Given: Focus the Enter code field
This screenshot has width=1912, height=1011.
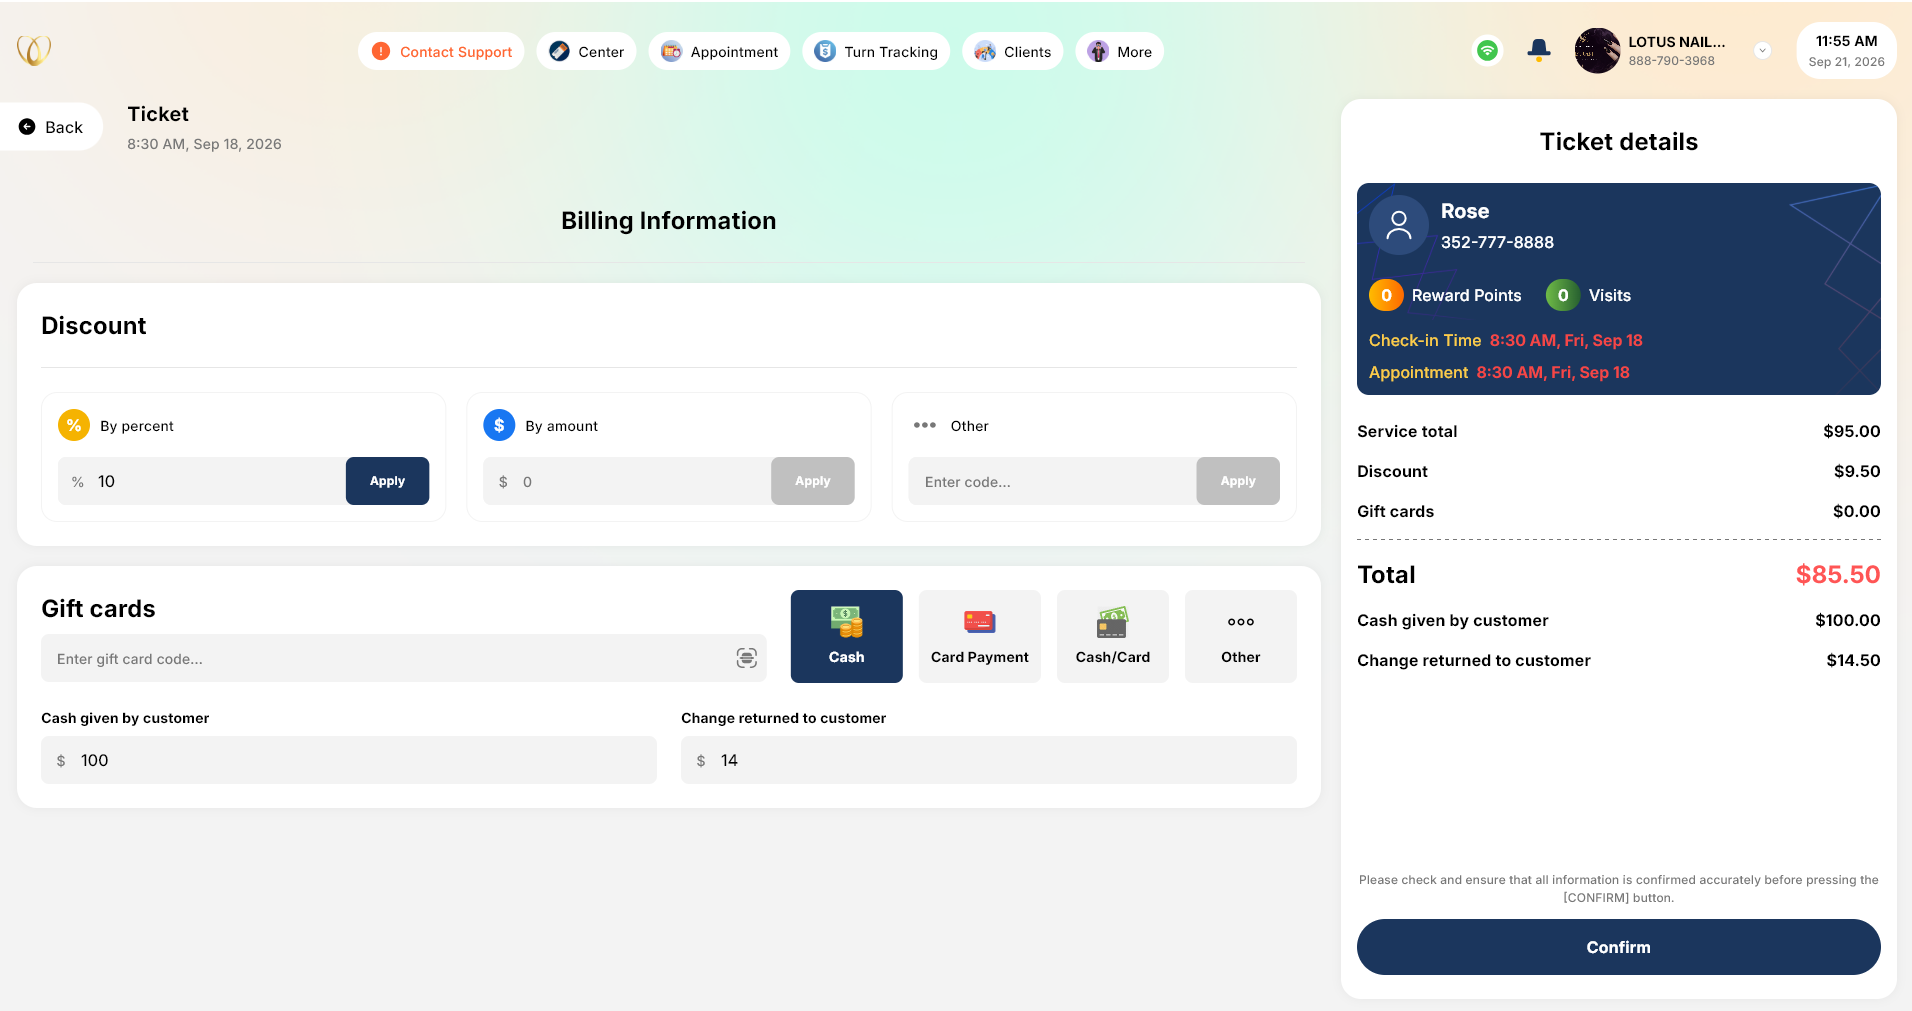Looking at the screenshot, I should (x=1052, y=481).
